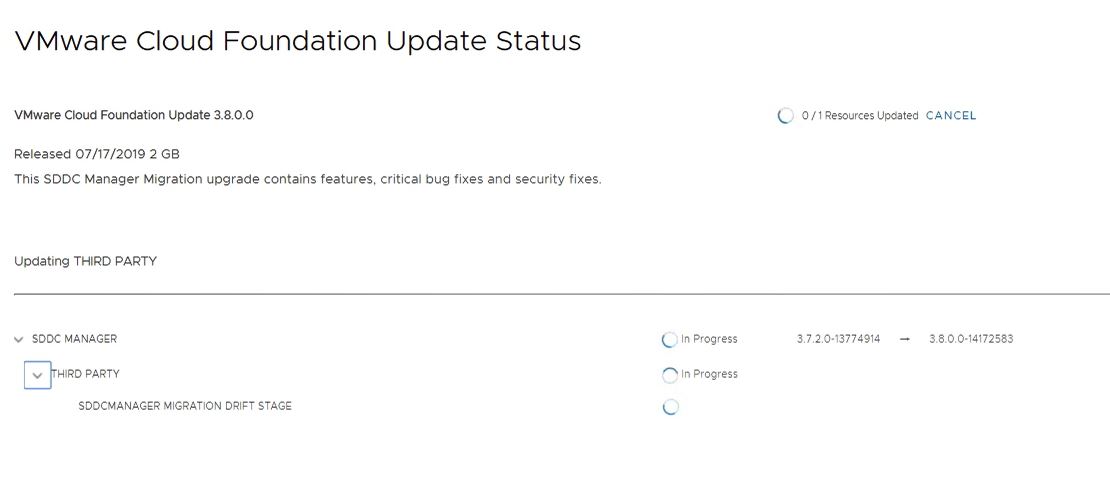The height and width of the screenshot is (494, 1110).
Task: Click the VMware Cloud Foundation Update Status title
Action: (x=297, y=41)
